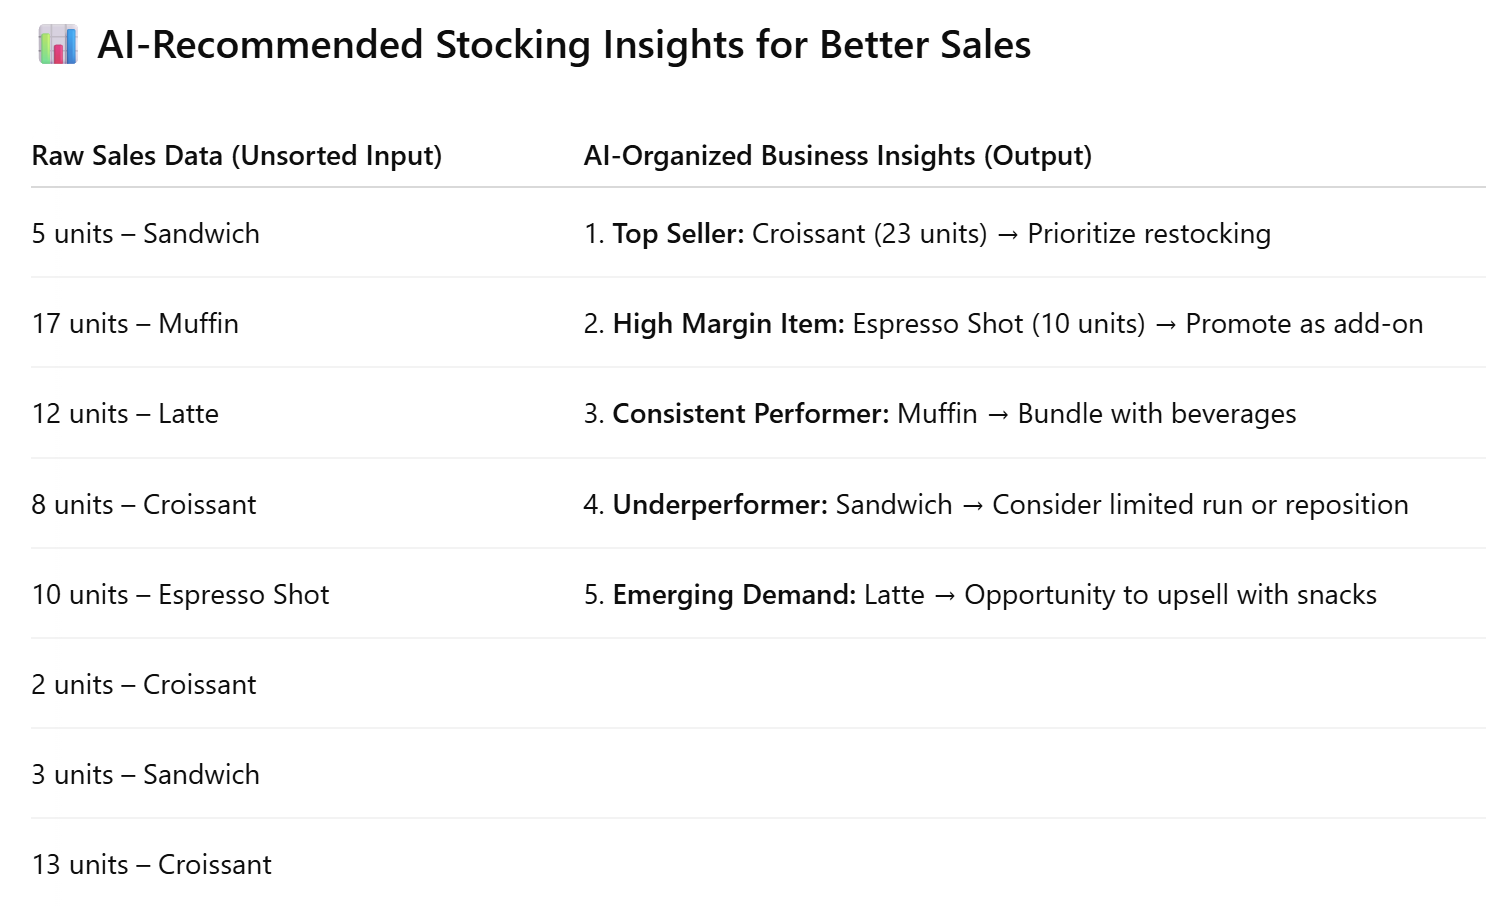Select the 'AI-Organized Business Insights (Output)' column header

click(x=838, y=156)
